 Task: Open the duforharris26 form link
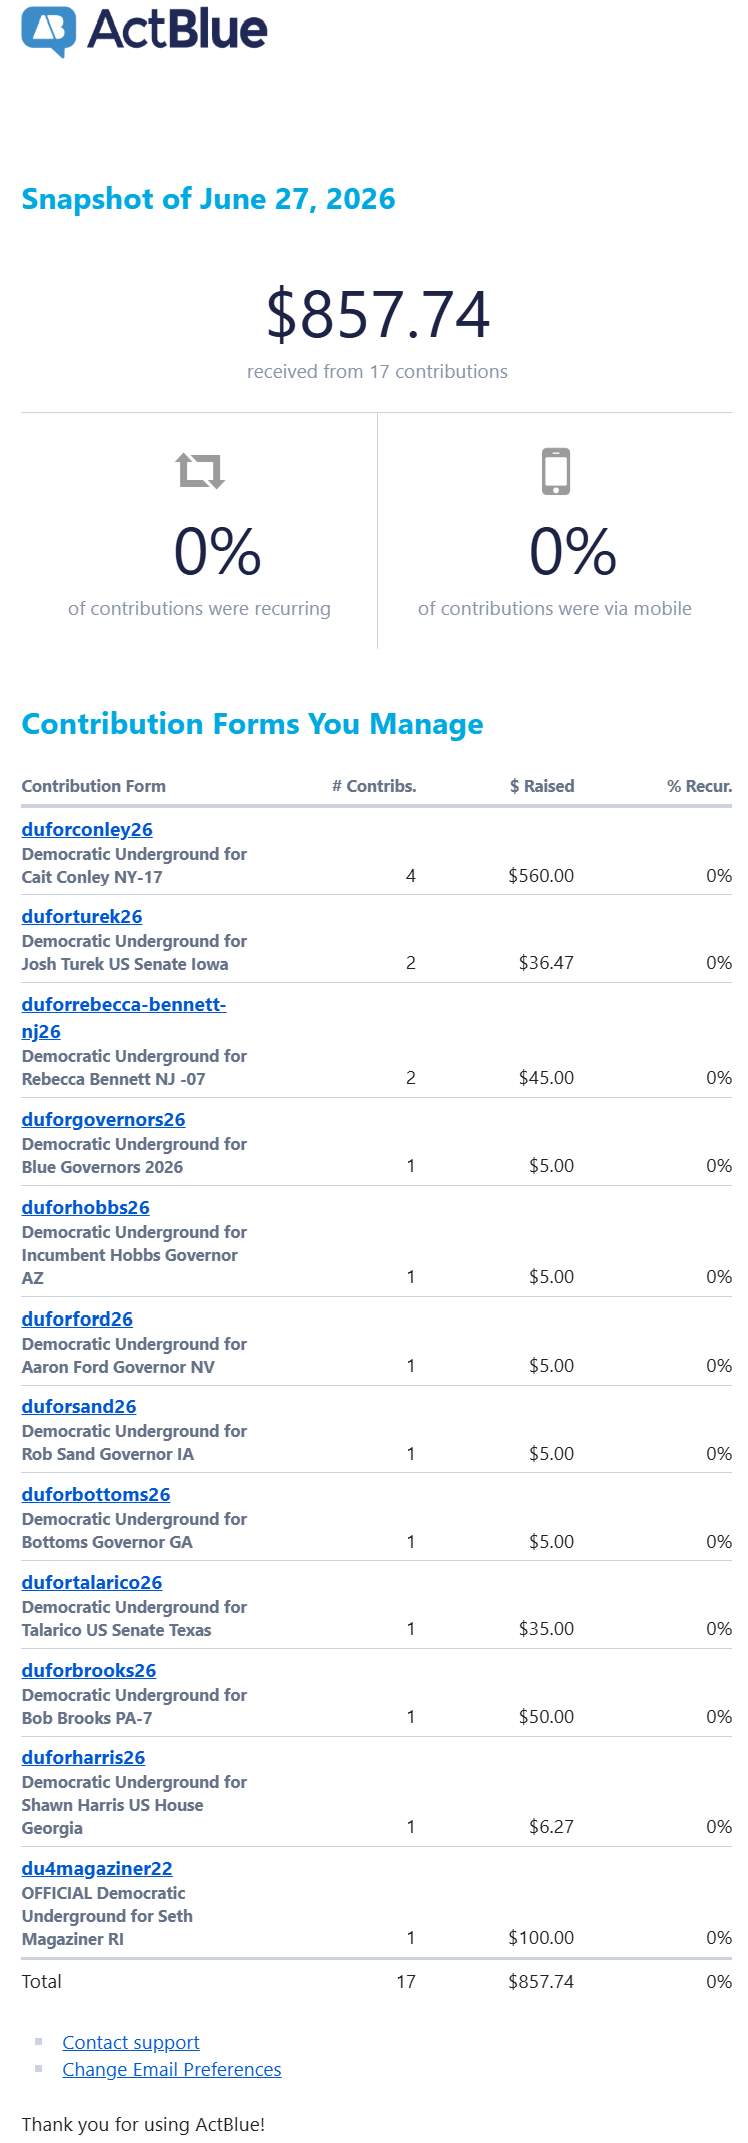click(84, 1757)
